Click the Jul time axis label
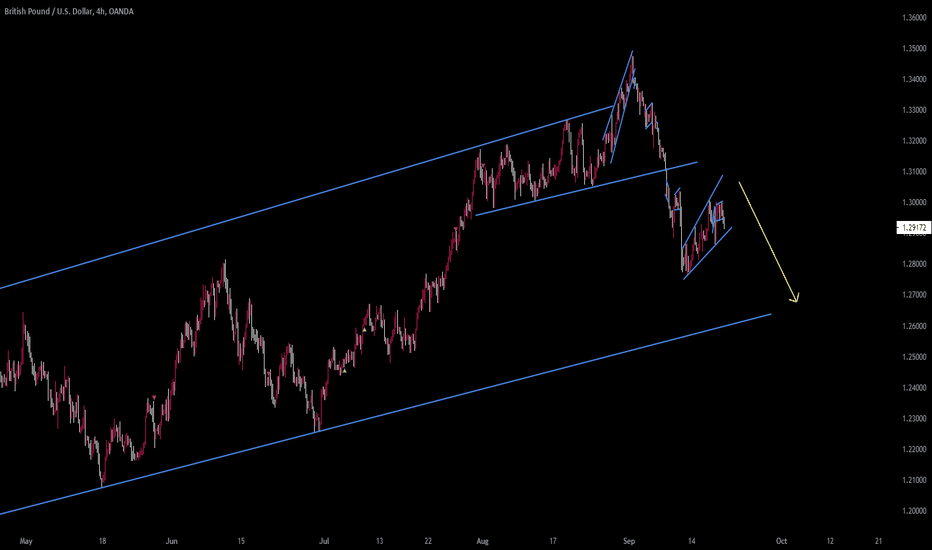This screenshot has height=550, width=932. [324, 541]
